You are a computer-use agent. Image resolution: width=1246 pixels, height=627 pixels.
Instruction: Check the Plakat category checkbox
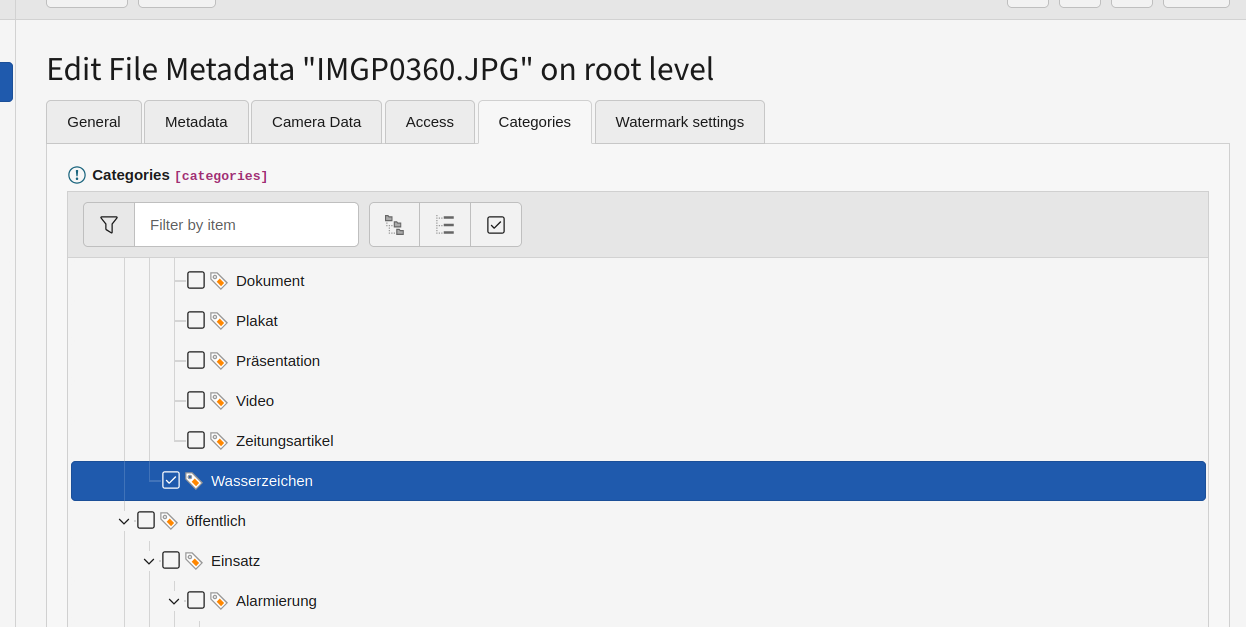point(196,321)
